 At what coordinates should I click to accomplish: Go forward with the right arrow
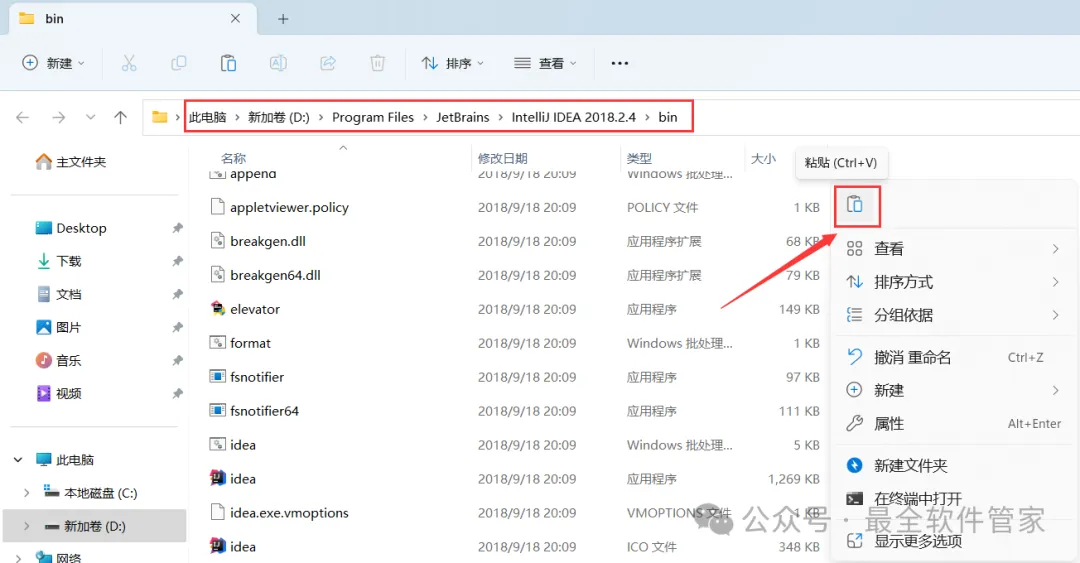tap(59, 117)
